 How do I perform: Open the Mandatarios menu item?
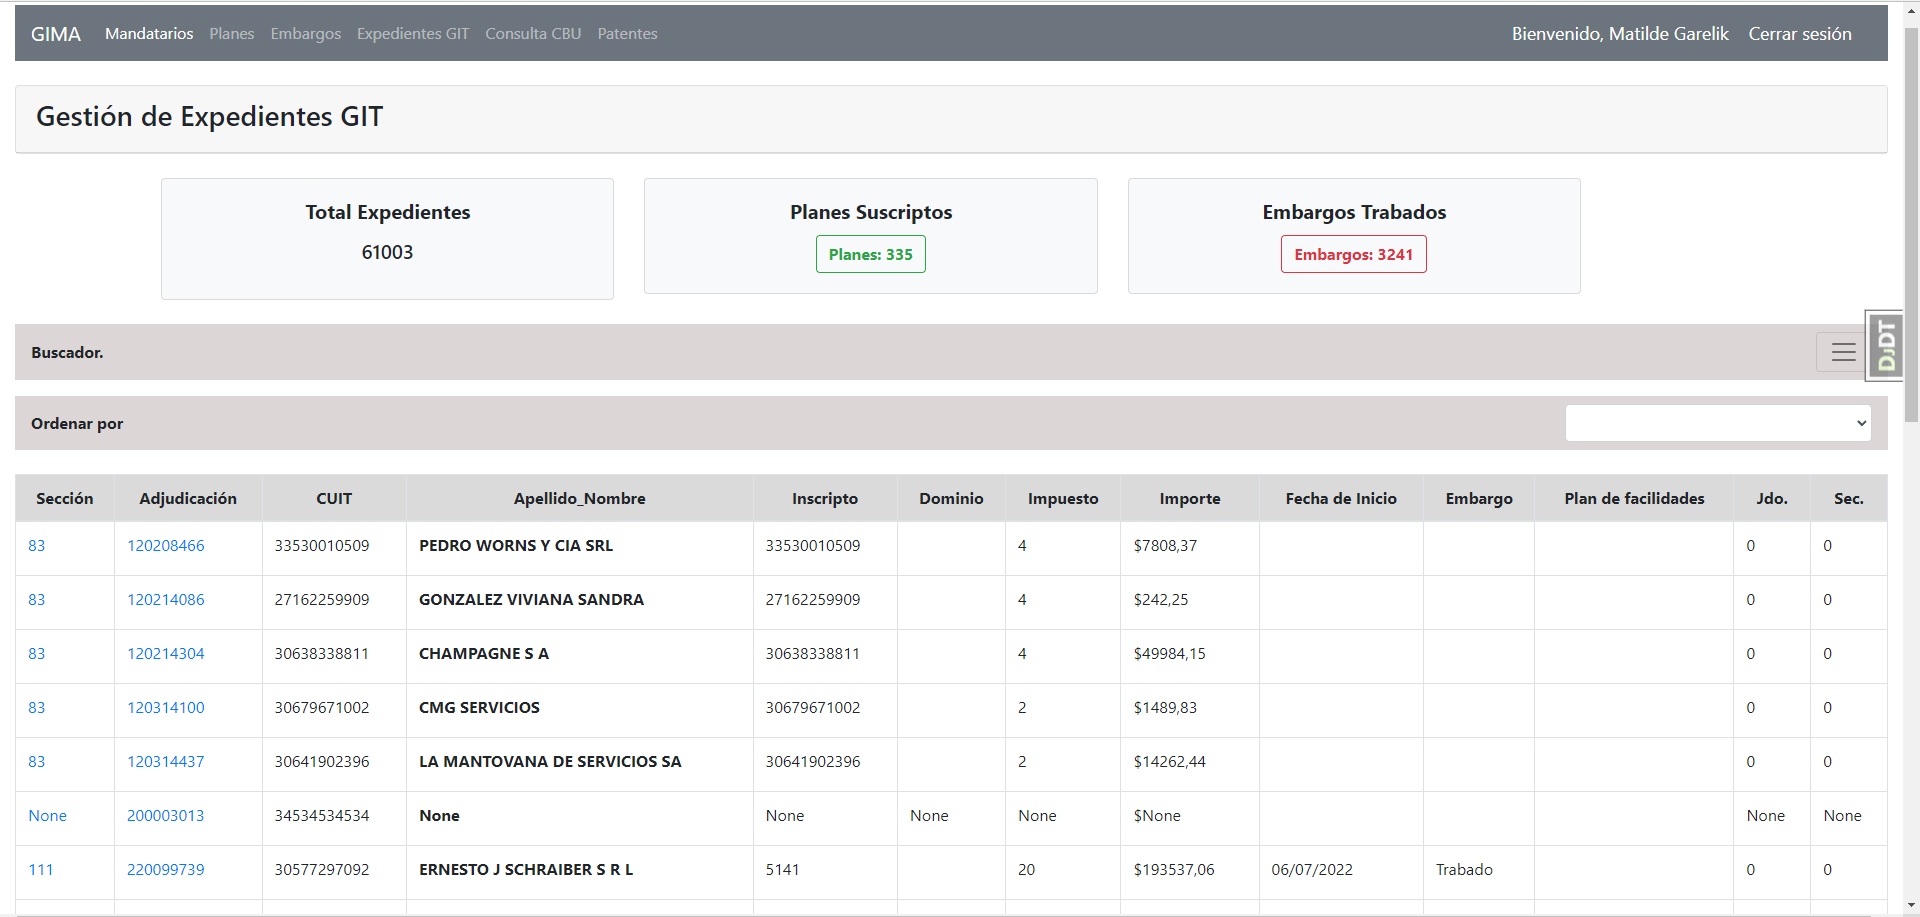tap(149, 34)
